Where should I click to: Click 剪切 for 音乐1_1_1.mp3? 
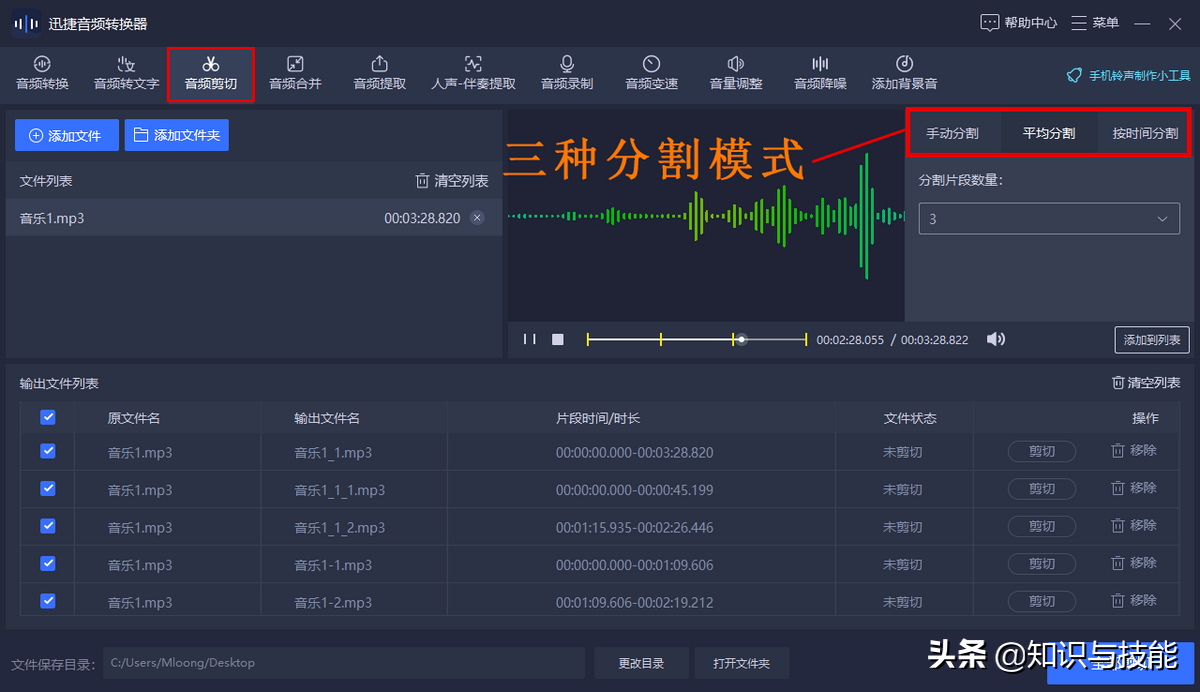click(x=1042, y=489)
